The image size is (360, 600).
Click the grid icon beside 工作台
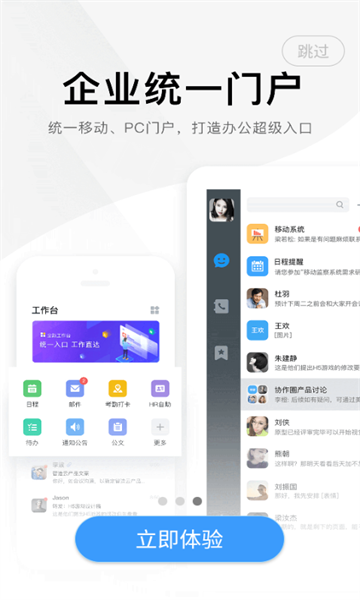[155, 310]
